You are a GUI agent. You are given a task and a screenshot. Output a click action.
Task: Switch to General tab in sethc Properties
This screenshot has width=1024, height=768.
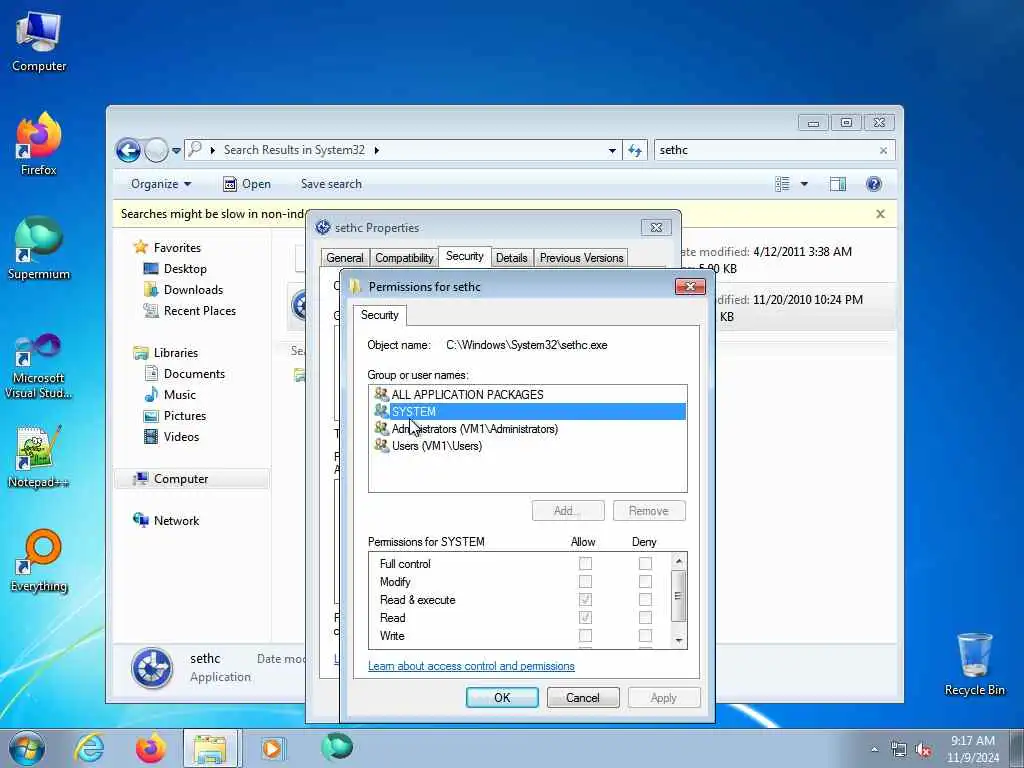tap(345, 258)
